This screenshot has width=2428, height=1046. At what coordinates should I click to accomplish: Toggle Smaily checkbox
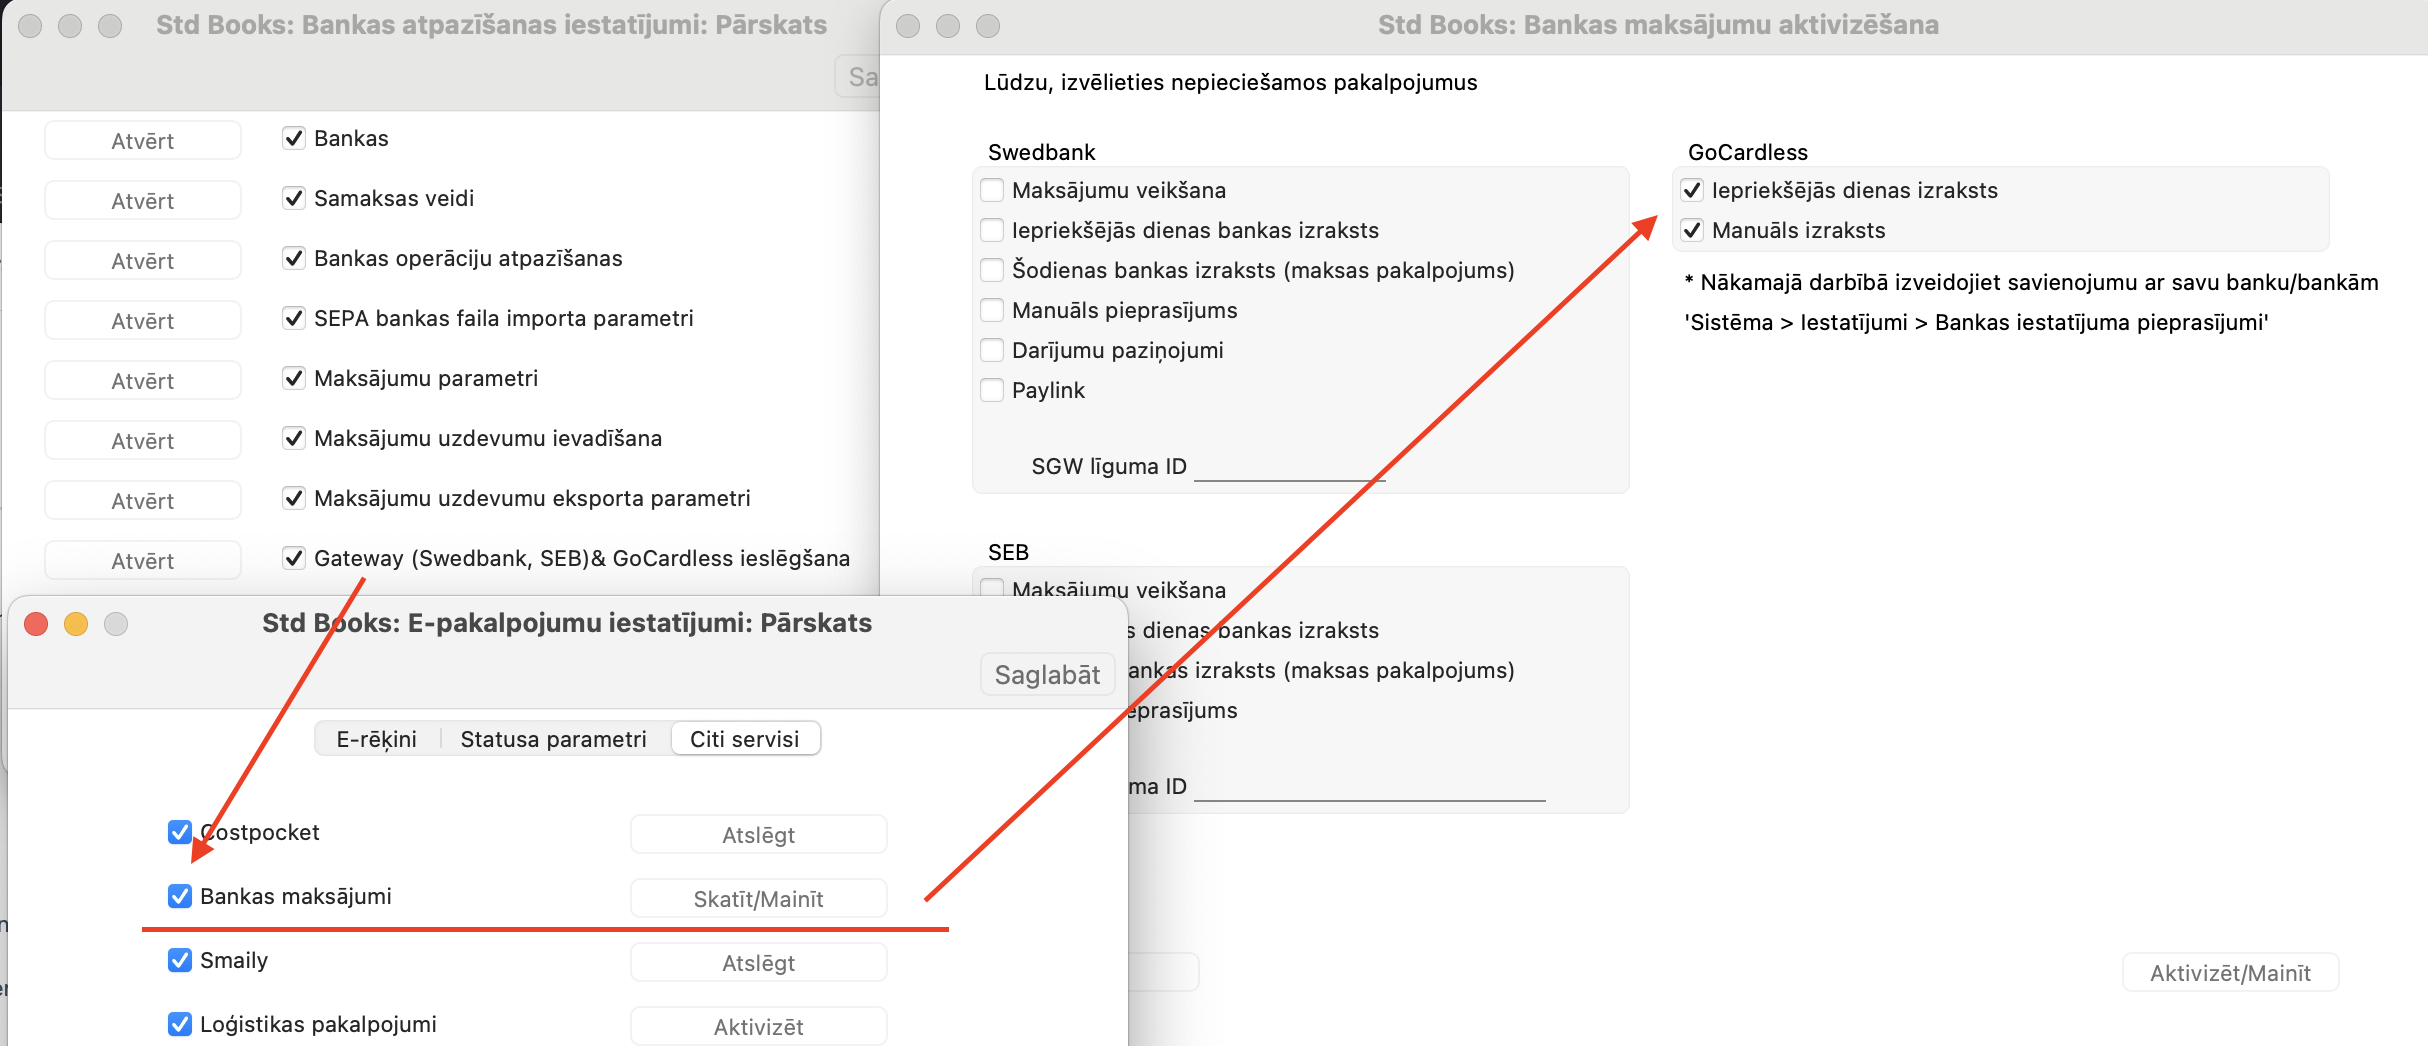[180, 960]
